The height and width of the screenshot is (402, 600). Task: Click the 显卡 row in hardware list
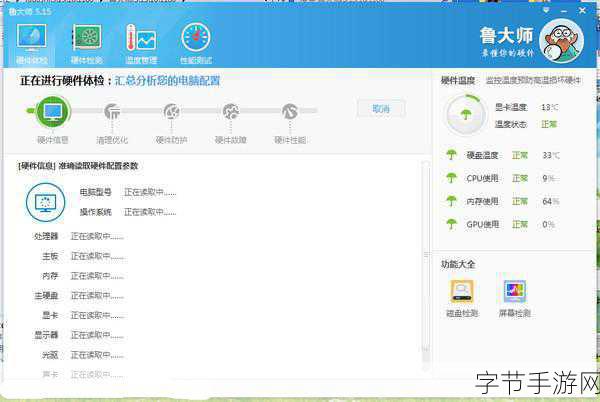click(x=50, y=315)
